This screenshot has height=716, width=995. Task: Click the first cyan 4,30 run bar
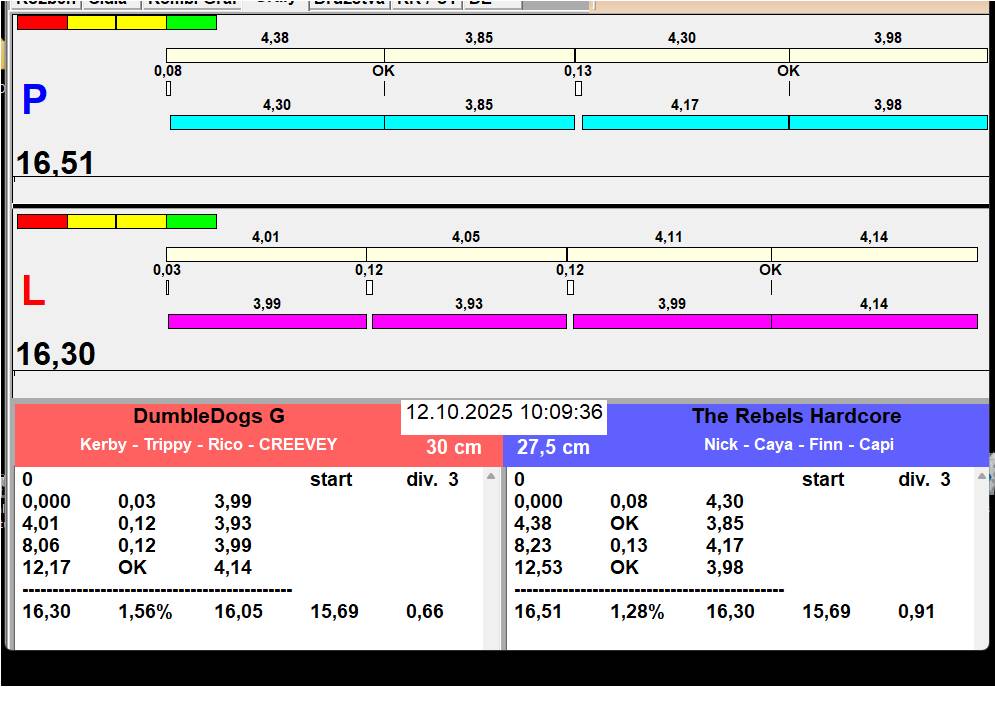pos(277,122)
